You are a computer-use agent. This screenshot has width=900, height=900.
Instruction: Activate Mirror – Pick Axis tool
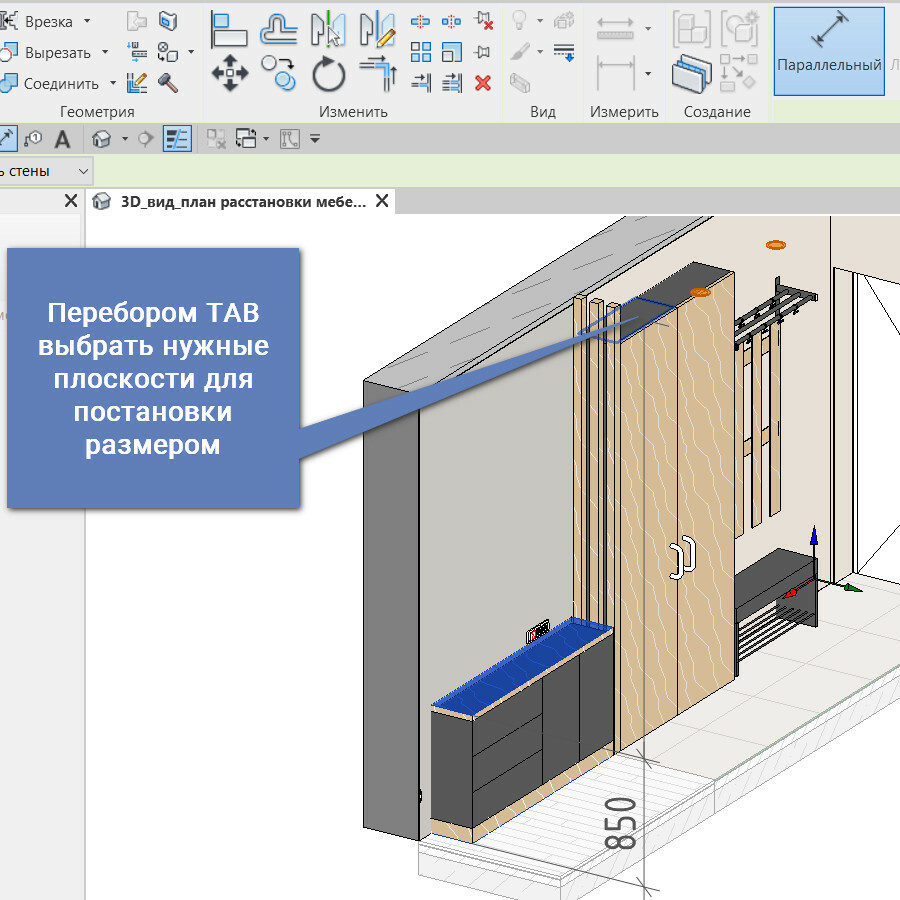[328, 29]
